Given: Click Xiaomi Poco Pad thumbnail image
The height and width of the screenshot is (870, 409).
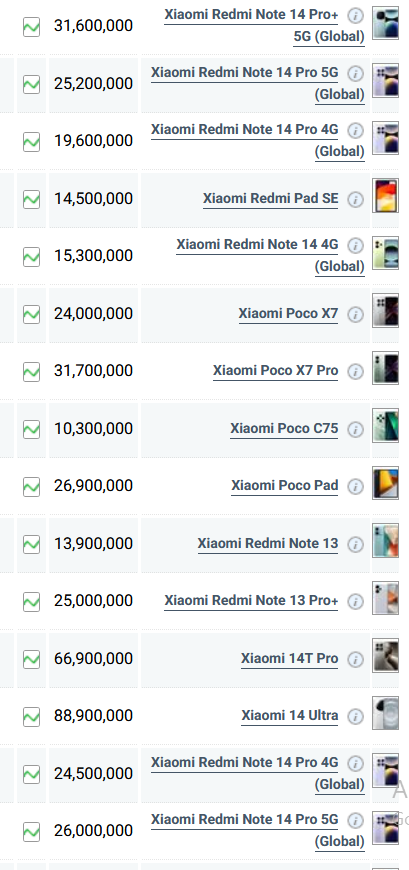Looking at the screenshot, I should [385, 483].
